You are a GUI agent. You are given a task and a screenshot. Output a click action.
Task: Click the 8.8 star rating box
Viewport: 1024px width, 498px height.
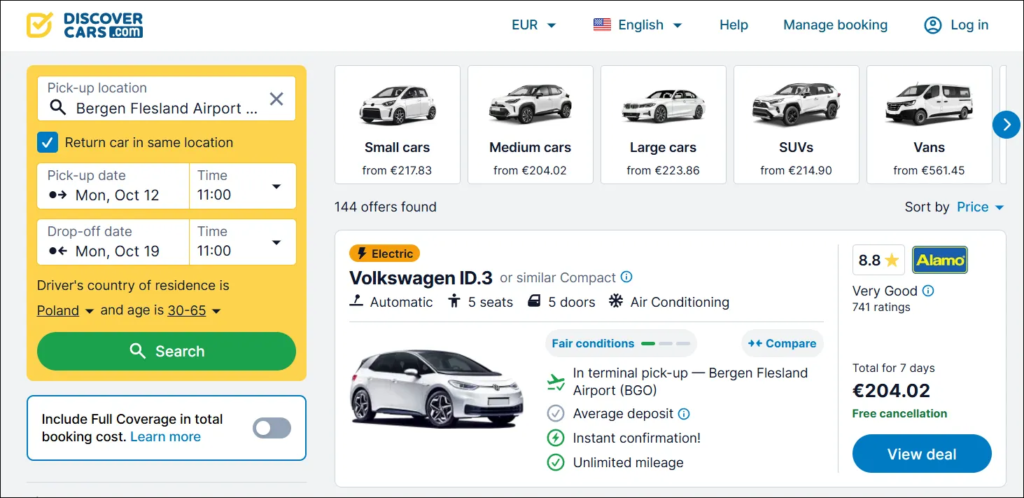(x=878, y=260)
